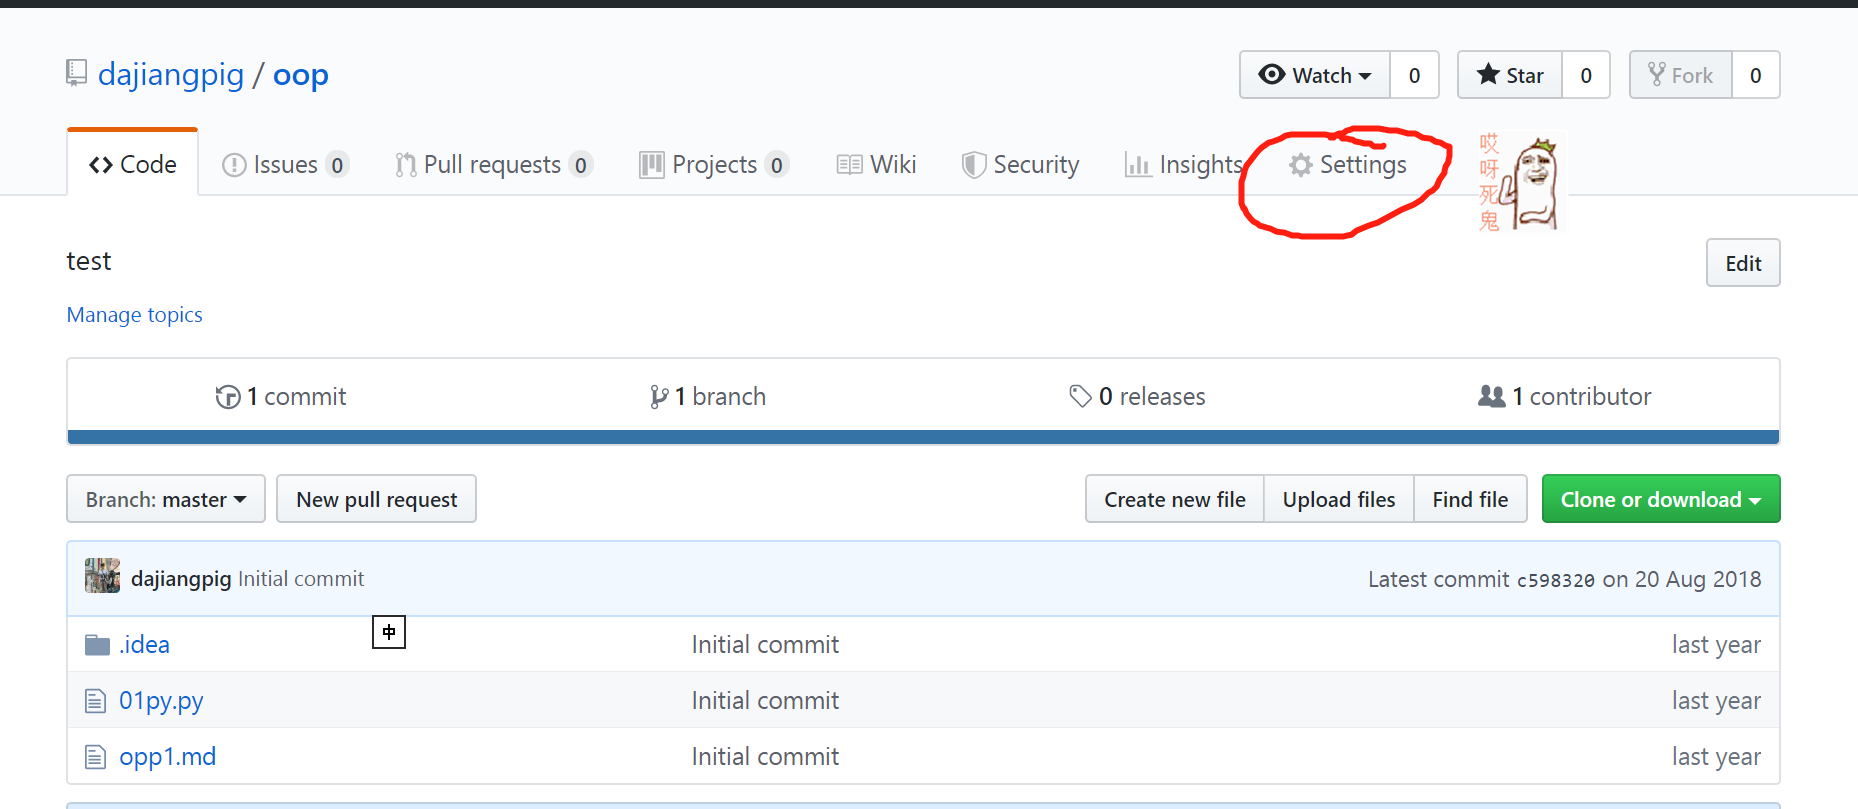Viewport: 1858px width, 809px height.
Task: Open the Pull requests tab
Action: 494,165
